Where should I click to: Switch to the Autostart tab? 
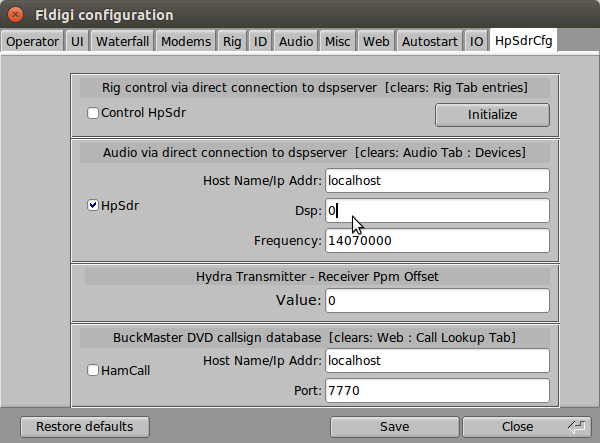428,41
